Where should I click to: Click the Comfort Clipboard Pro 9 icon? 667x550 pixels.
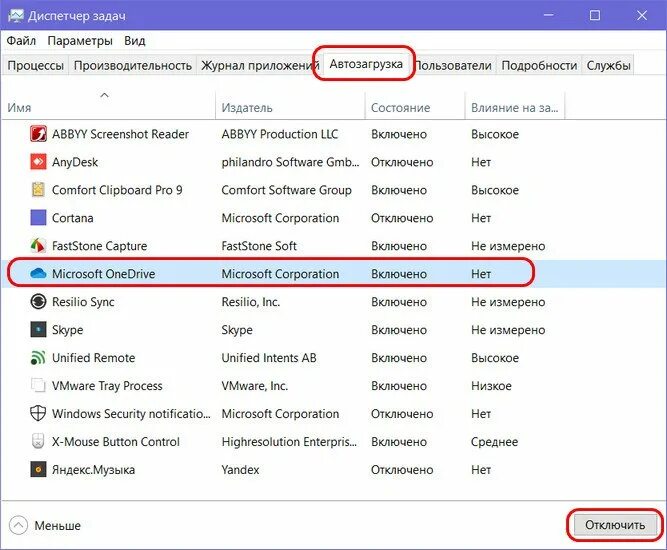[38, 190]
